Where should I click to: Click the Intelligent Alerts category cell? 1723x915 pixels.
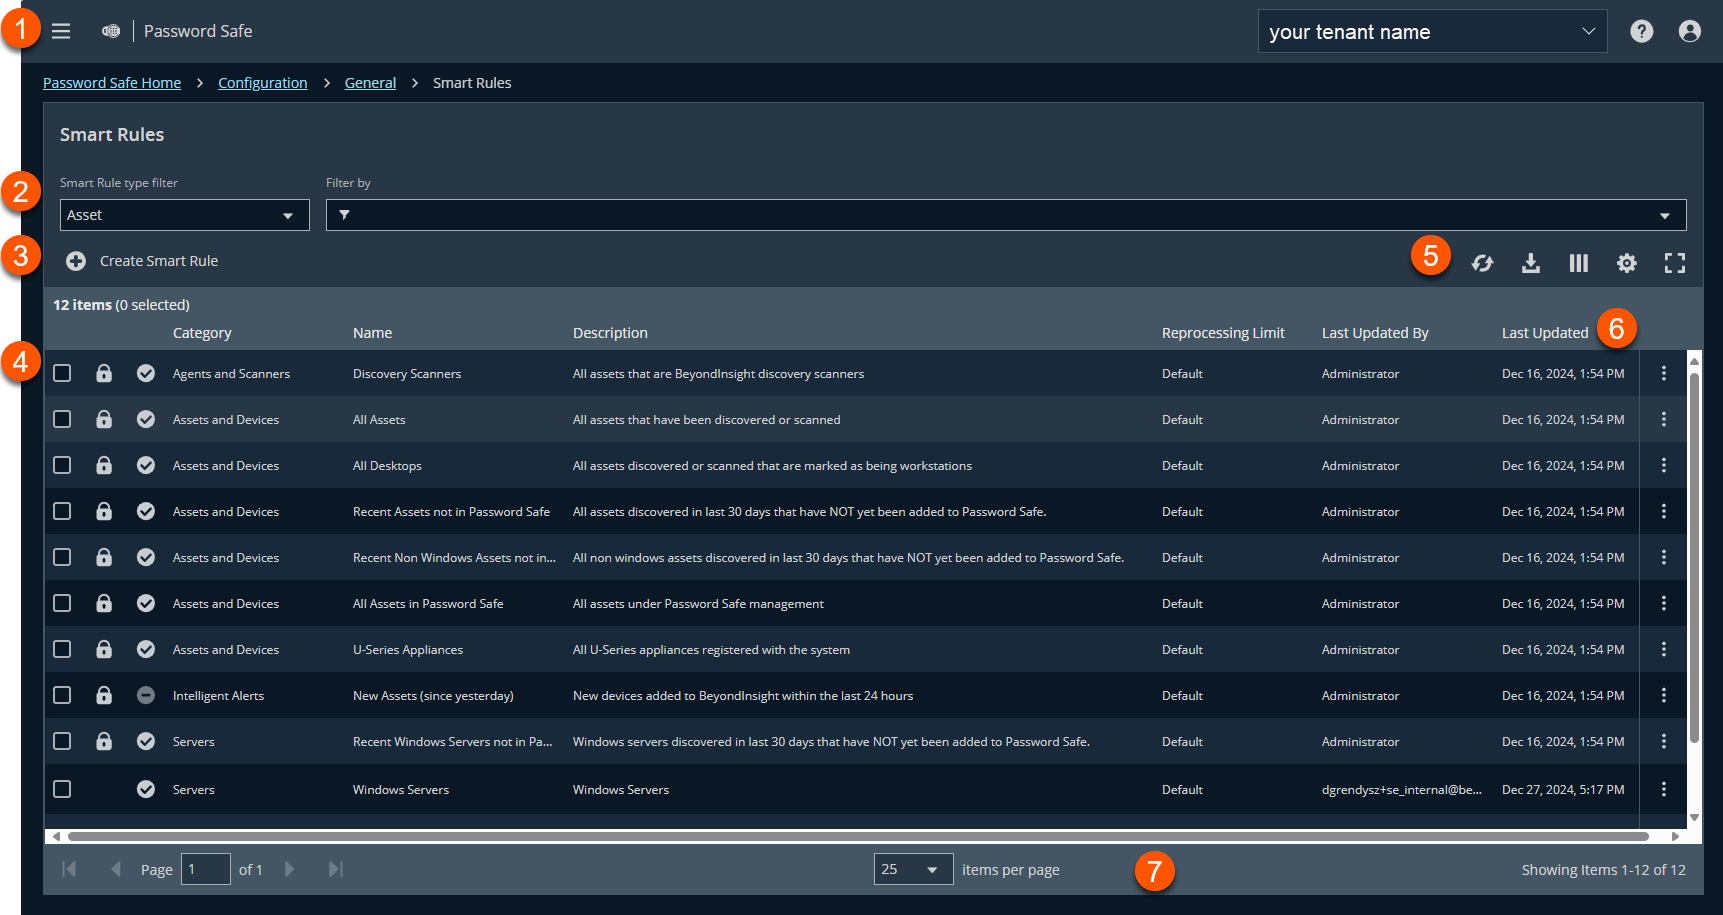coord(218,695)
